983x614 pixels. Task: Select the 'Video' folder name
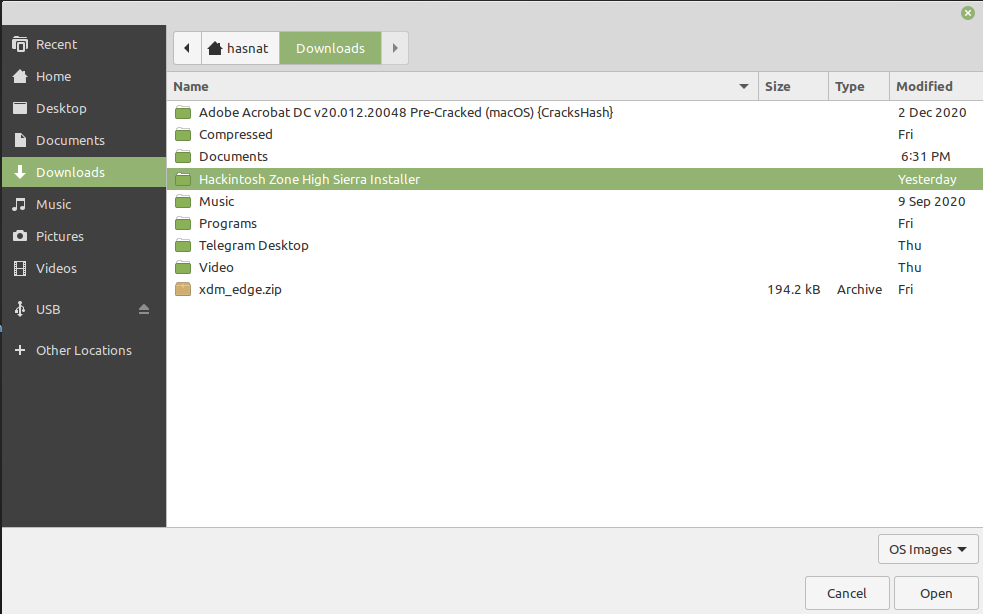pos(216,267)
